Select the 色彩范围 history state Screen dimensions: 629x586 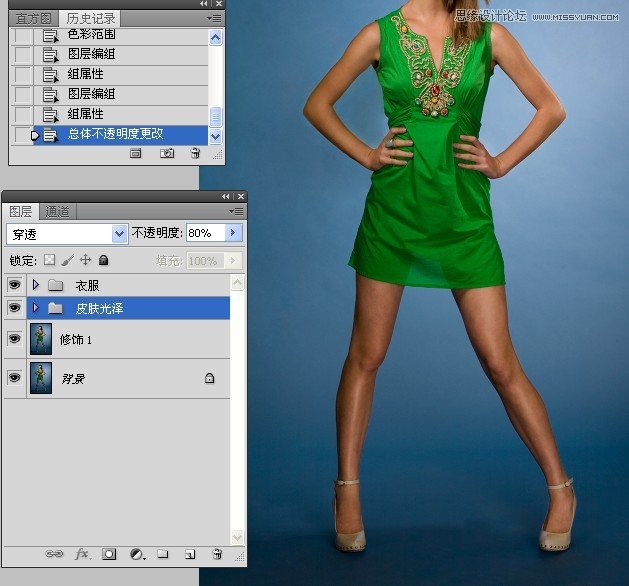(91, 36)
